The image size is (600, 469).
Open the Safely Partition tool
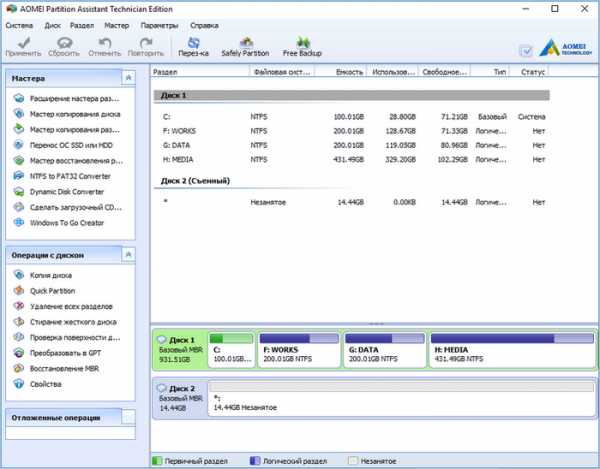(245, 47)
